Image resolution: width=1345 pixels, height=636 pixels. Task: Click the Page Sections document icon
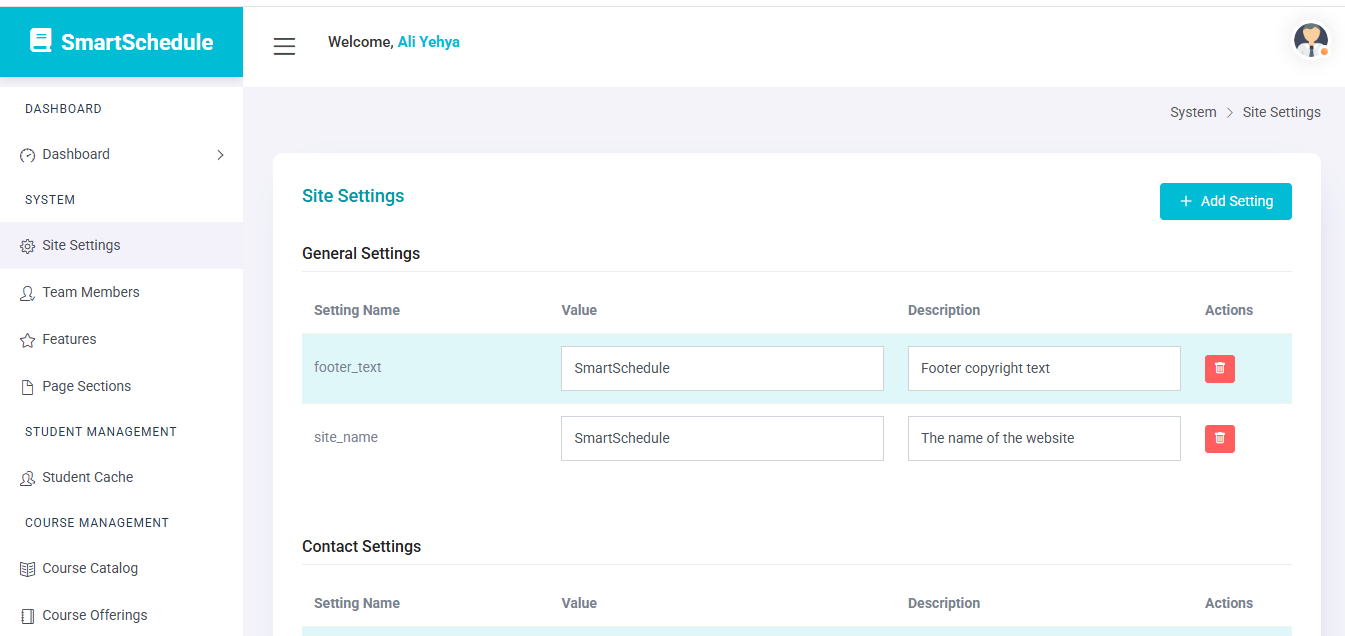point(28,387)
